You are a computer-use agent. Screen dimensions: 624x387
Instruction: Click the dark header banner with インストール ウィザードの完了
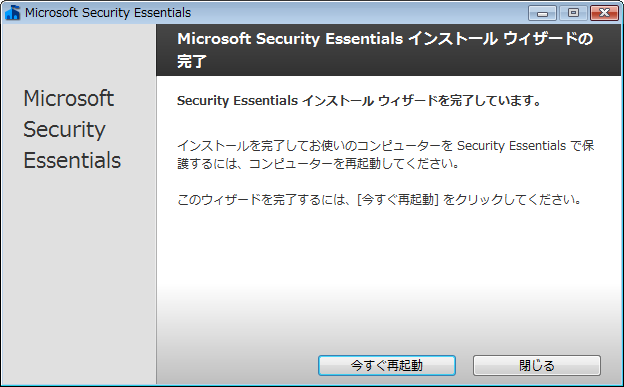(x=388, y=50)
